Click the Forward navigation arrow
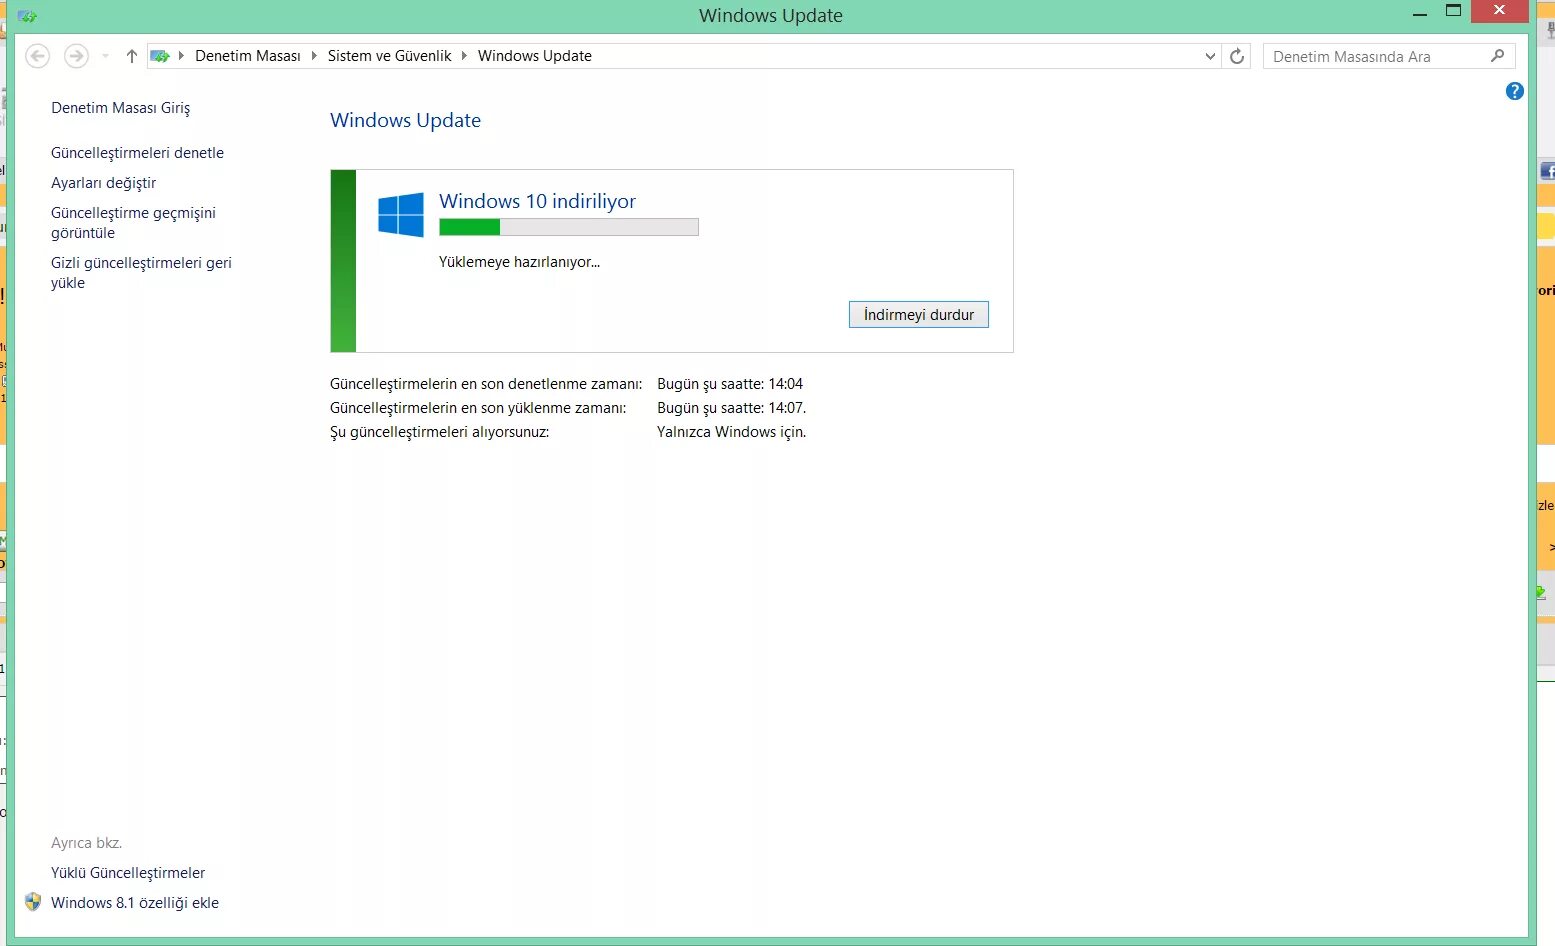 pos(76,56)
